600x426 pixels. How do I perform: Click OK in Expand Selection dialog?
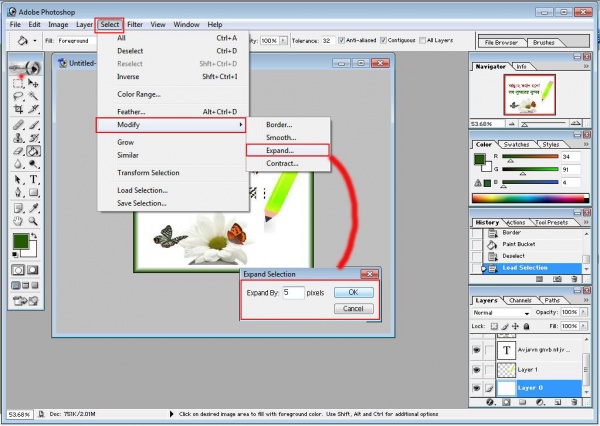click(x=354, y=292)
